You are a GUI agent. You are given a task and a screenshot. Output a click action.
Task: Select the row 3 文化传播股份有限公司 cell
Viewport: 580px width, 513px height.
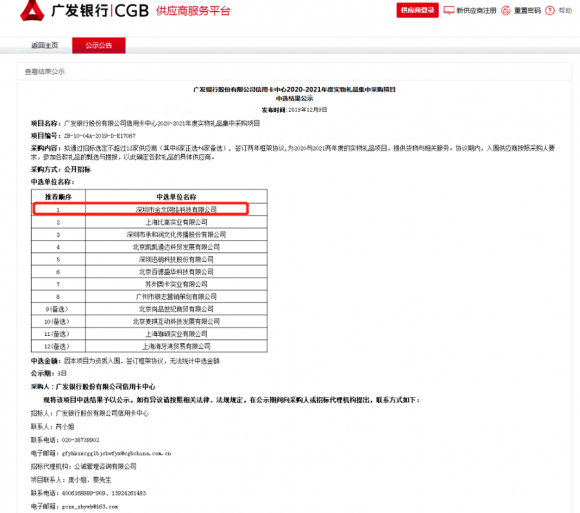click(x=176, y=234)
